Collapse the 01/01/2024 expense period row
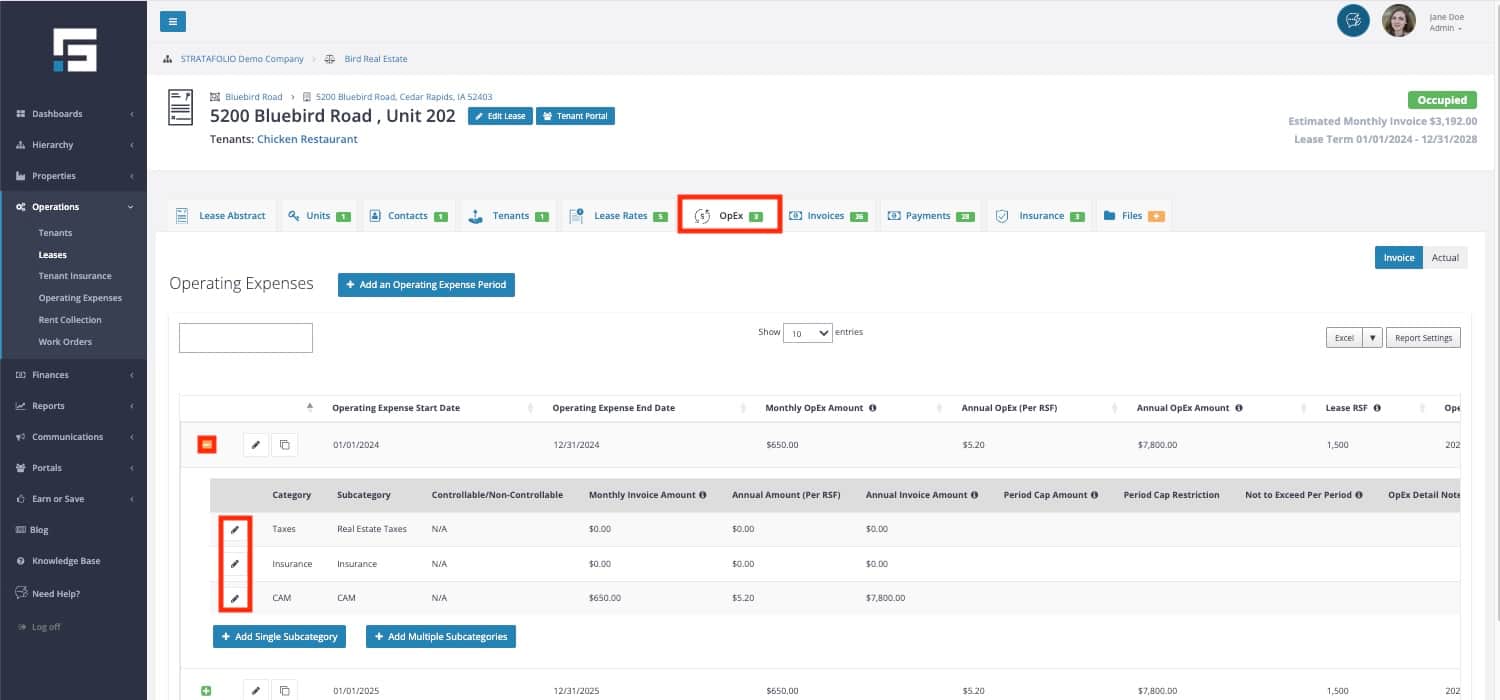The height and width of the screenshot is (700, 1500). [x=206, y=444]
